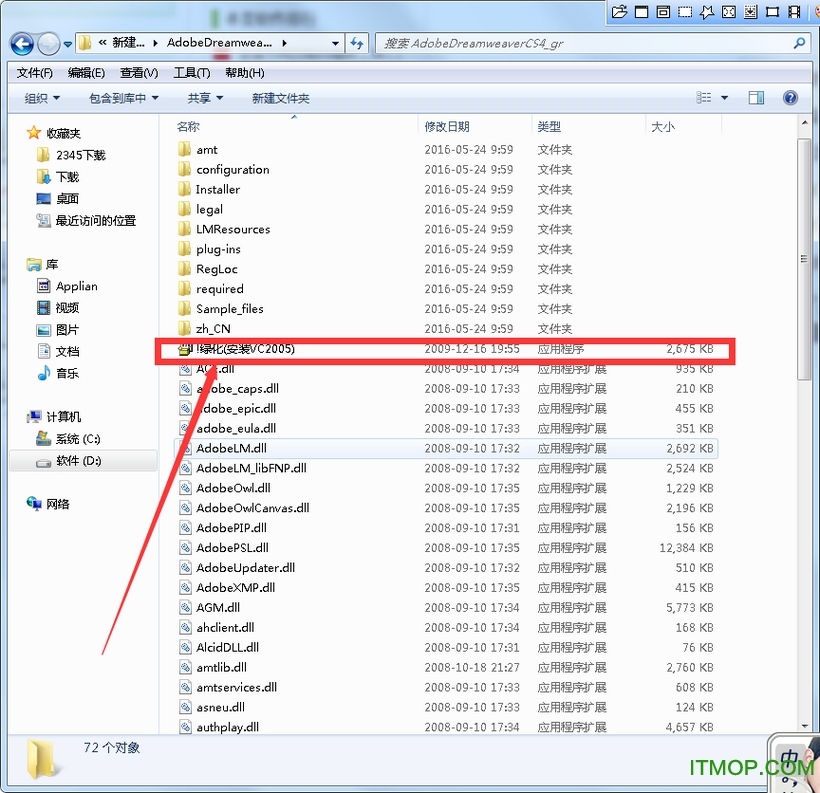Click the change view icon
This screenshot has height=793, width=820.
click(704, 98)
